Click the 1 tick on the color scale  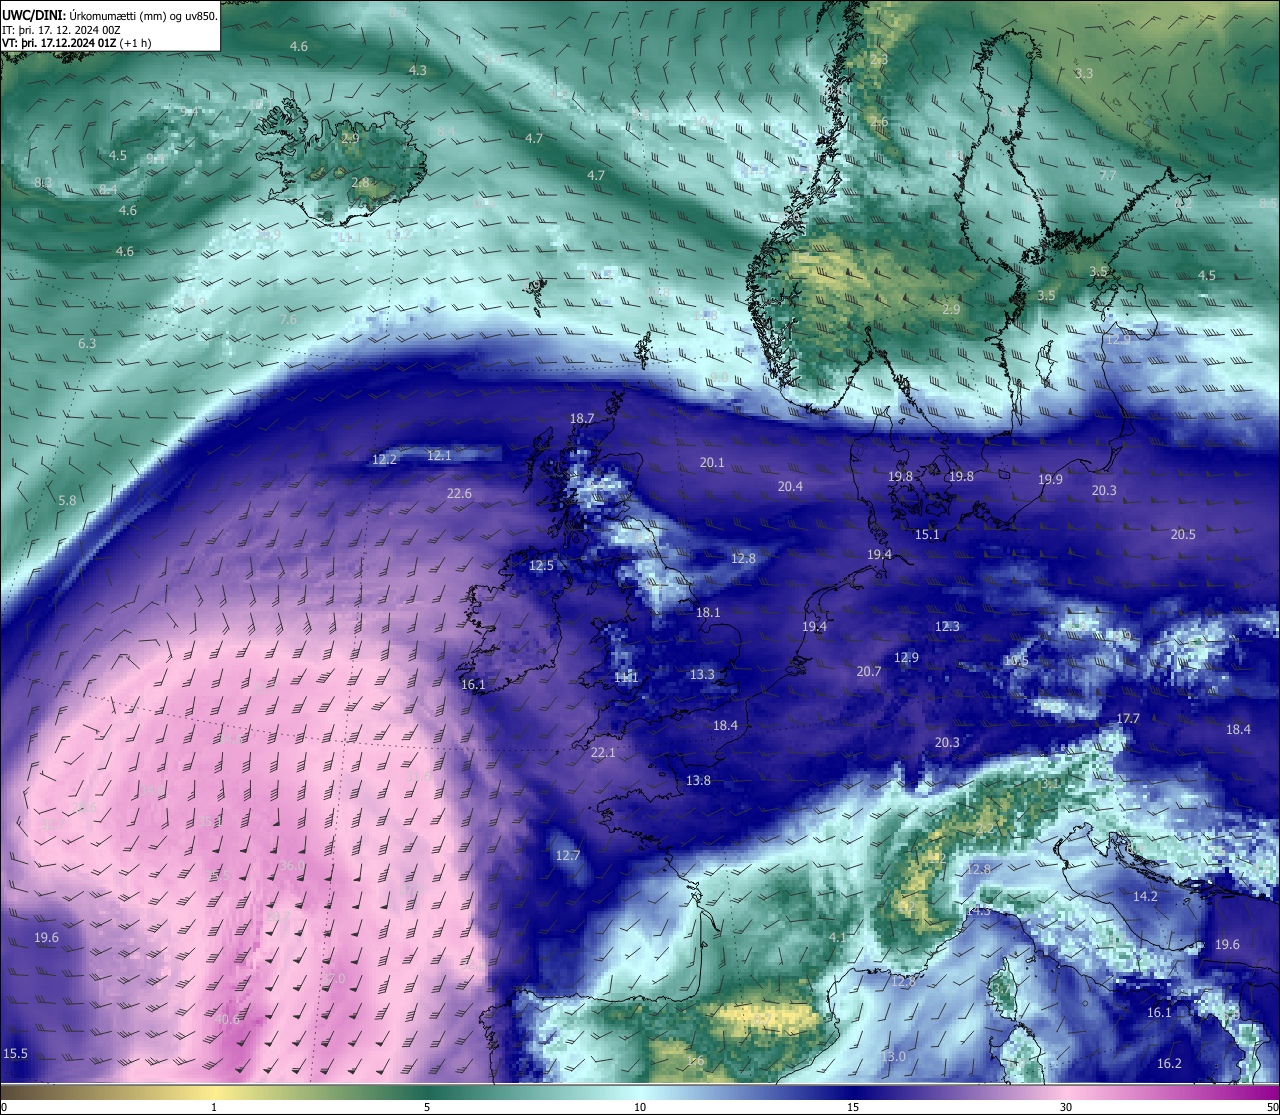(214, 1107)
